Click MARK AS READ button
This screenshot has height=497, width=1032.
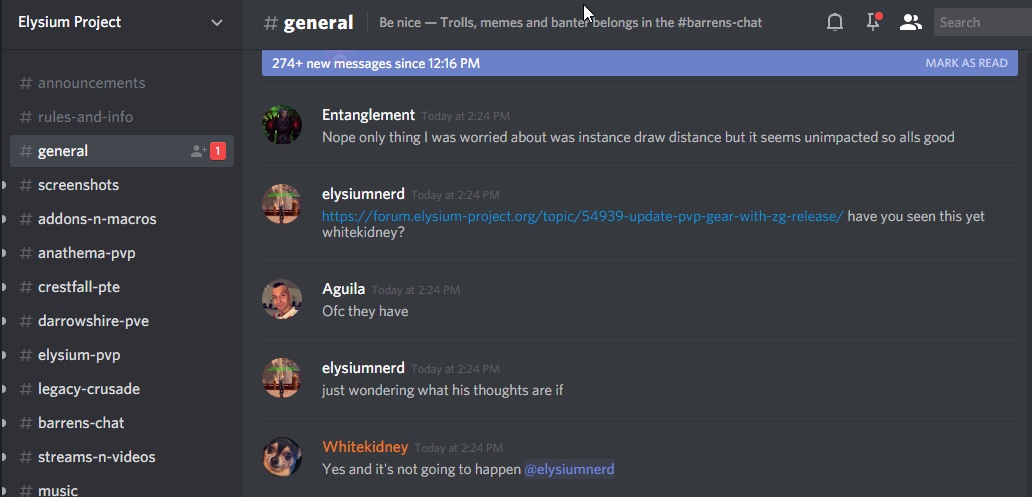[x=966, y=63]
